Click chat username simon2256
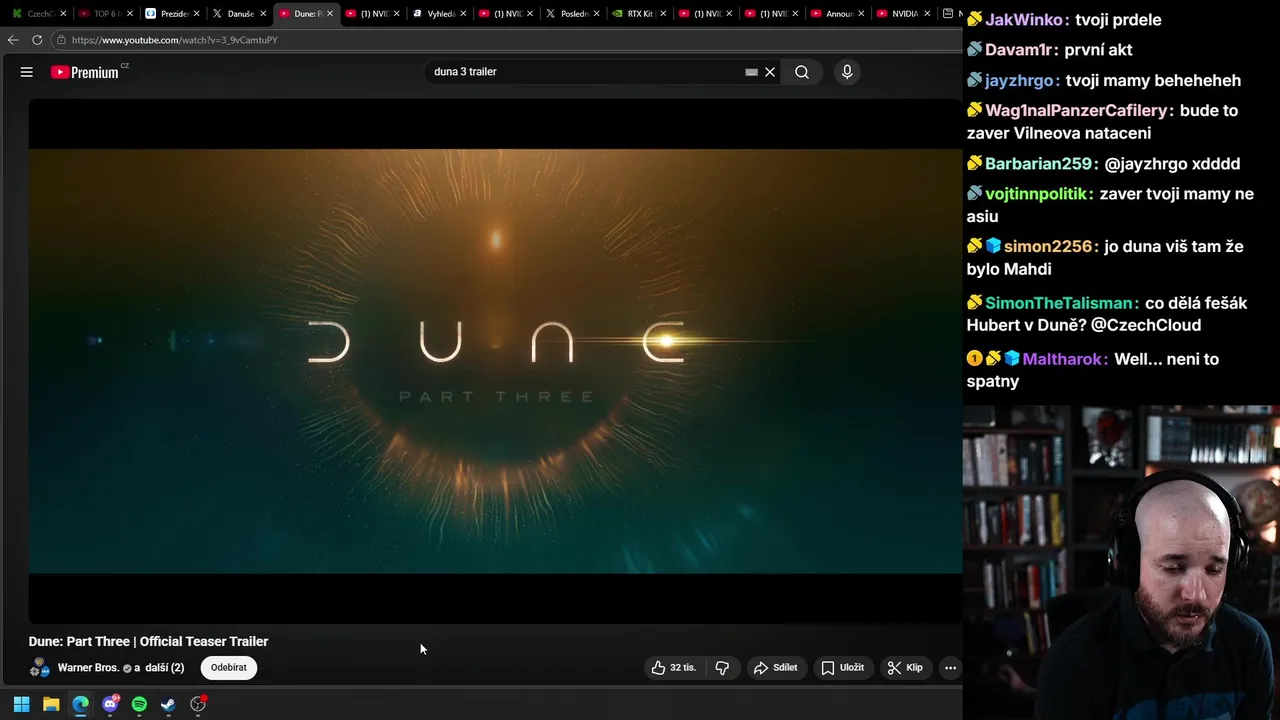 (x=1048, y=246)
